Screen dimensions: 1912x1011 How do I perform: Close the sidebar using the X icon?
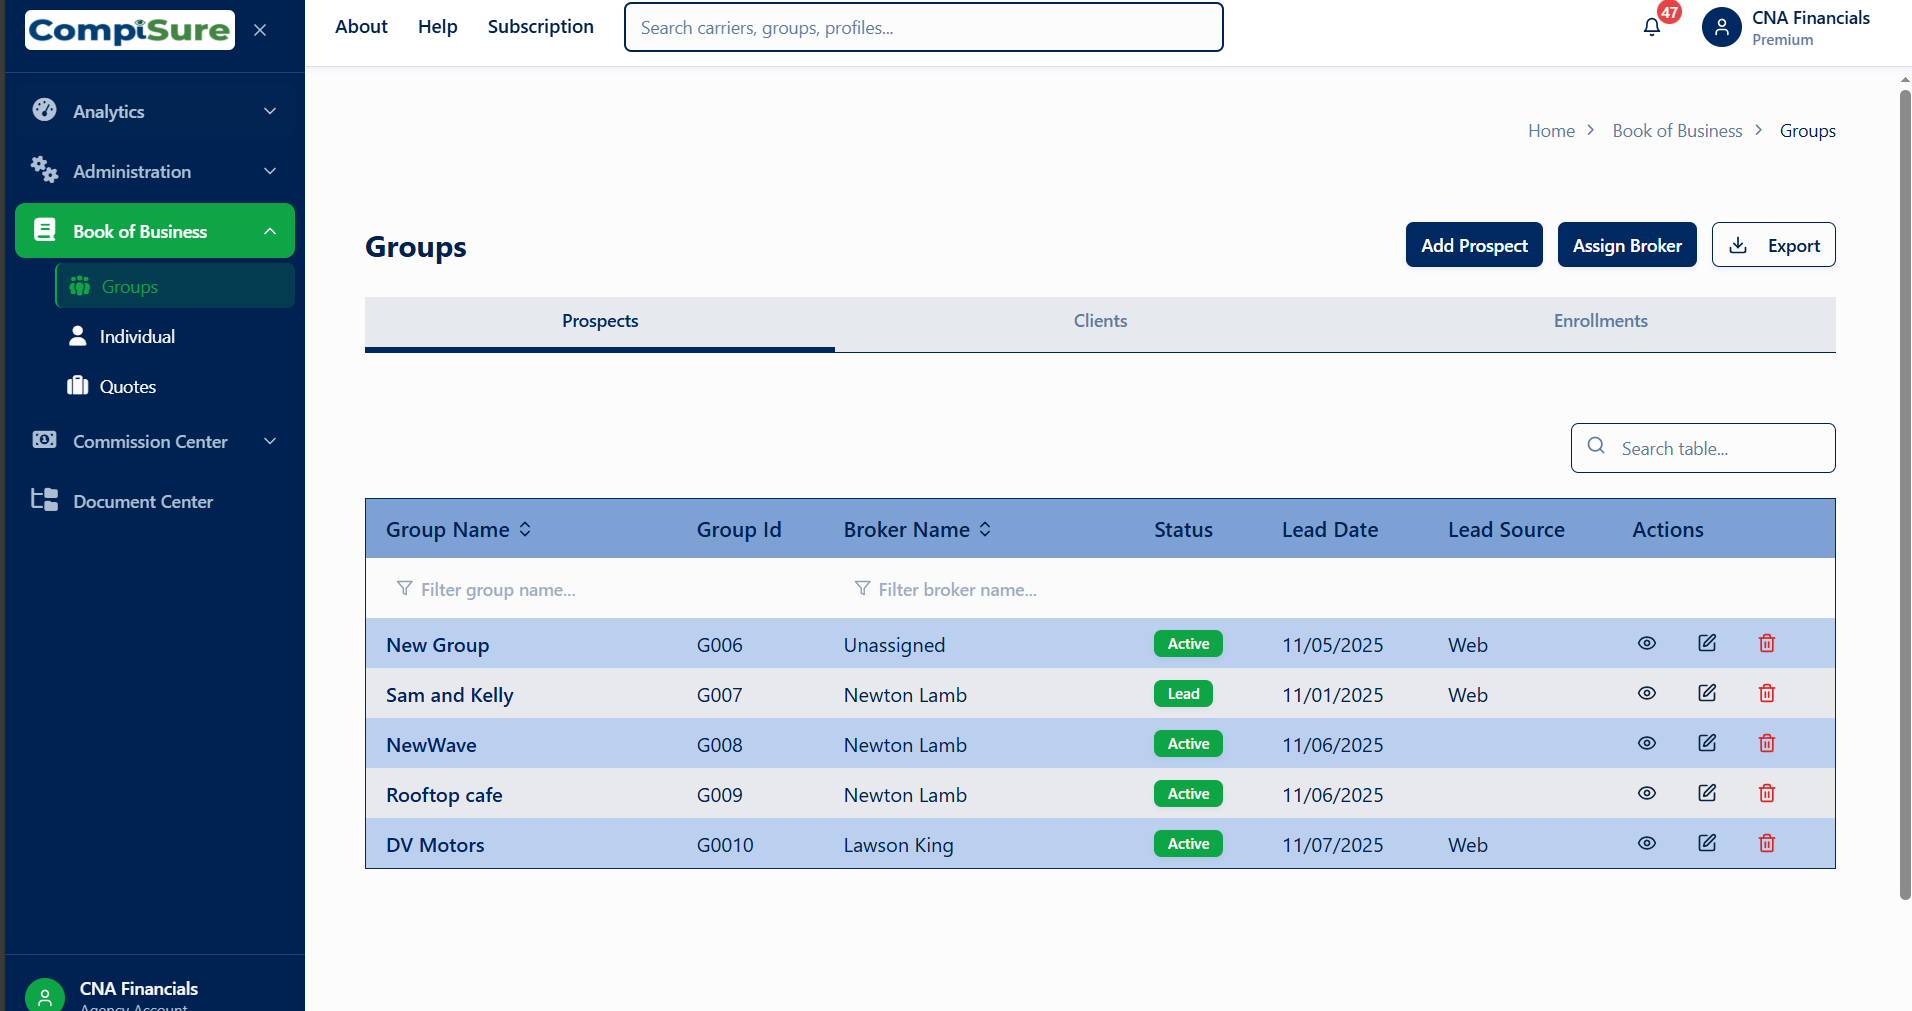pos(260,30)
